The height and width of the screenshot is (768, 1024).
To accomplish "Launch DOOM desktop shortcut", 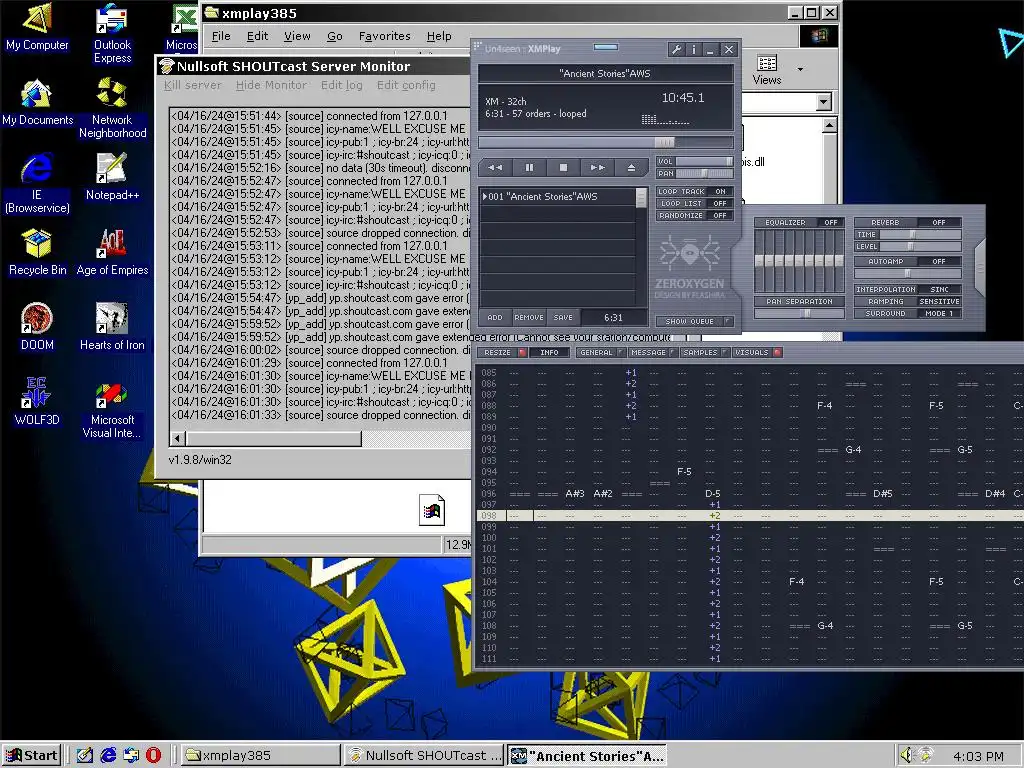I will click(37, 327).
